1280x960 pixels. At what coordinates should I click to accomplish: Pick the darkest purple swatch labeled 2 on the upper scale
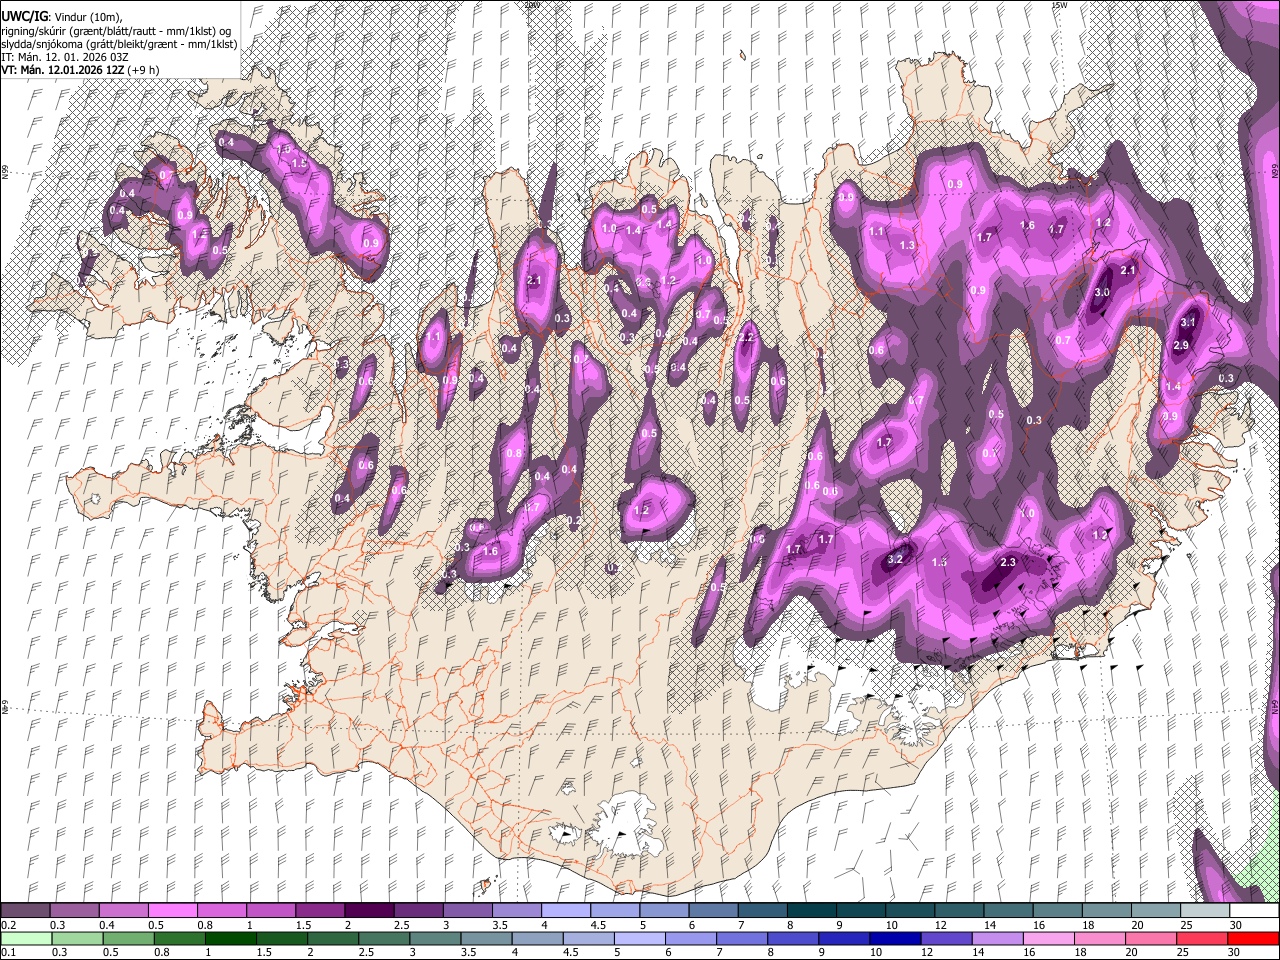point(369,911)
